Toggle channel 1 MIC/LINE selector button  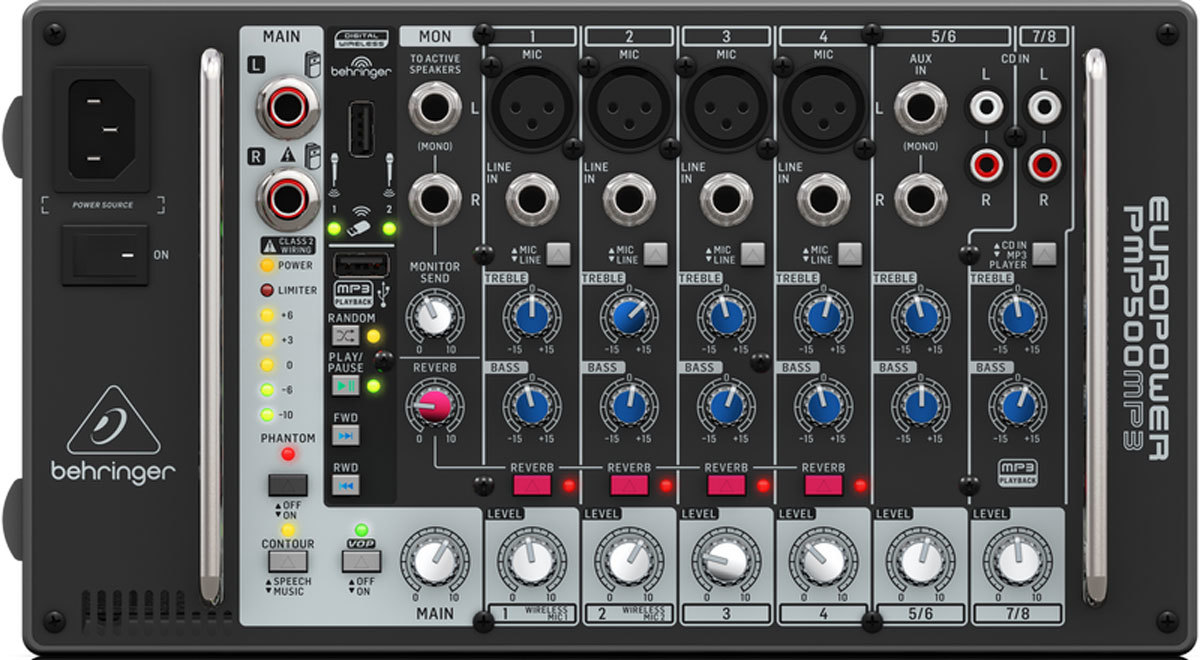[557, 252]
